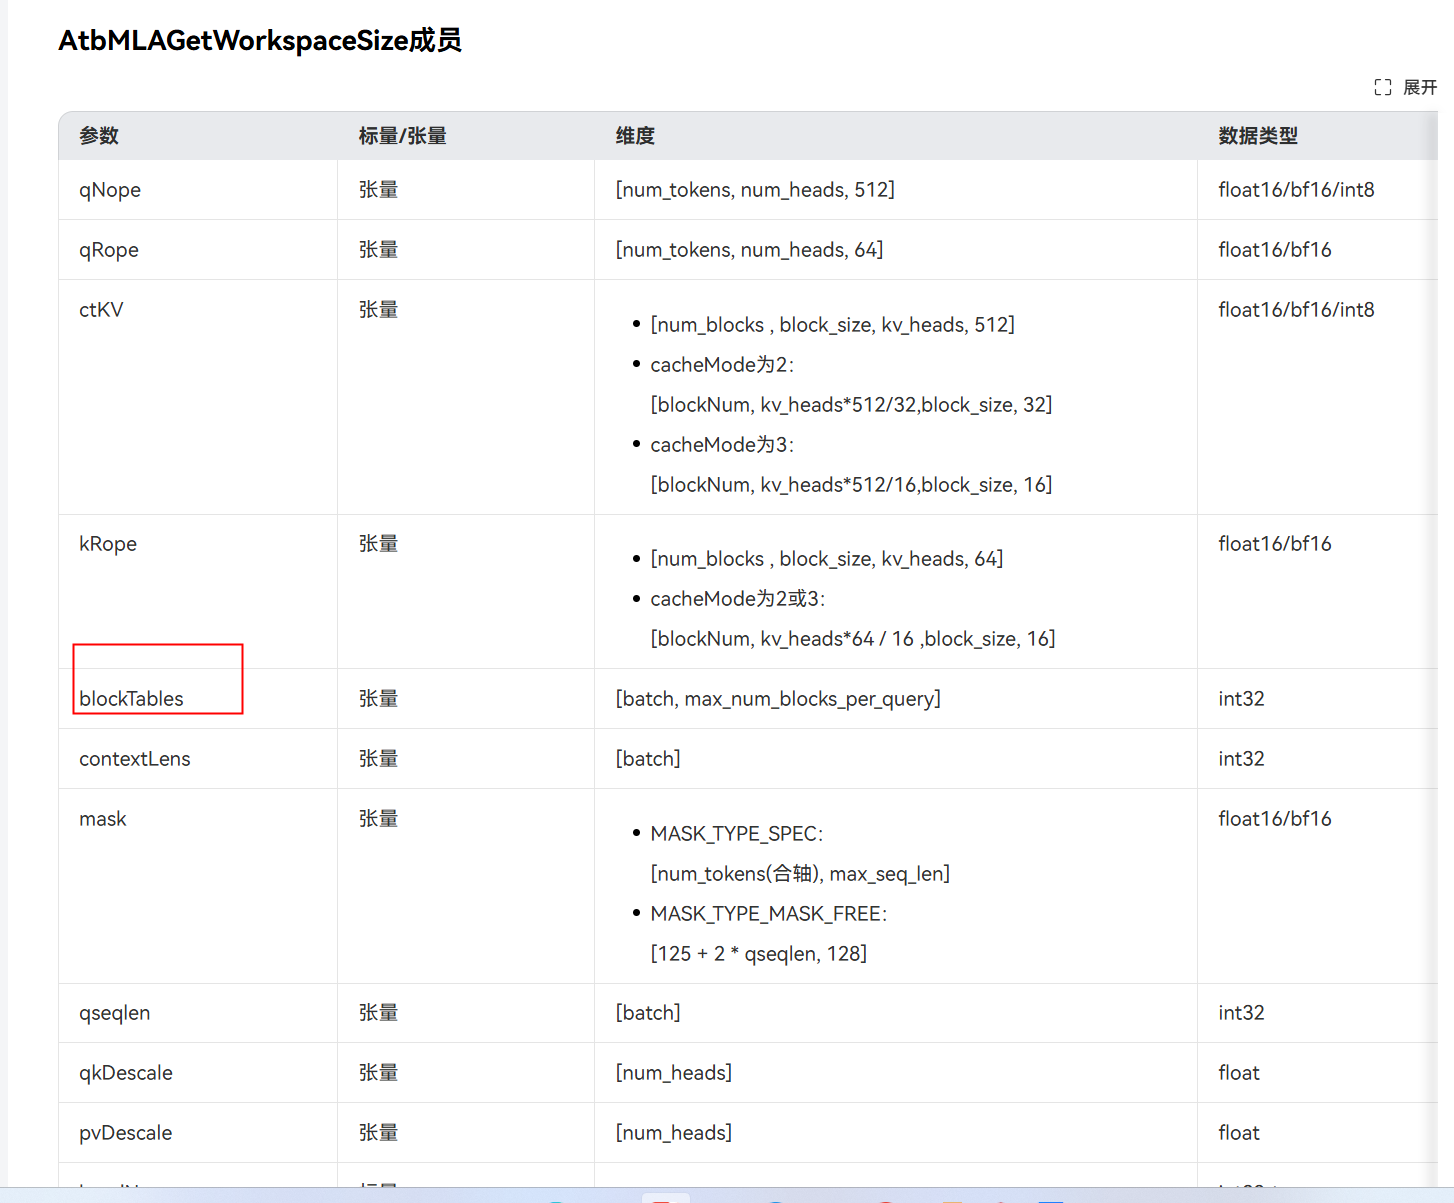Click float16/bf16/int8 in the qNope row
Image resolution: width=1454 pixels, height=1203 pixels.
pyautogui.click(x=1296, y=190)
